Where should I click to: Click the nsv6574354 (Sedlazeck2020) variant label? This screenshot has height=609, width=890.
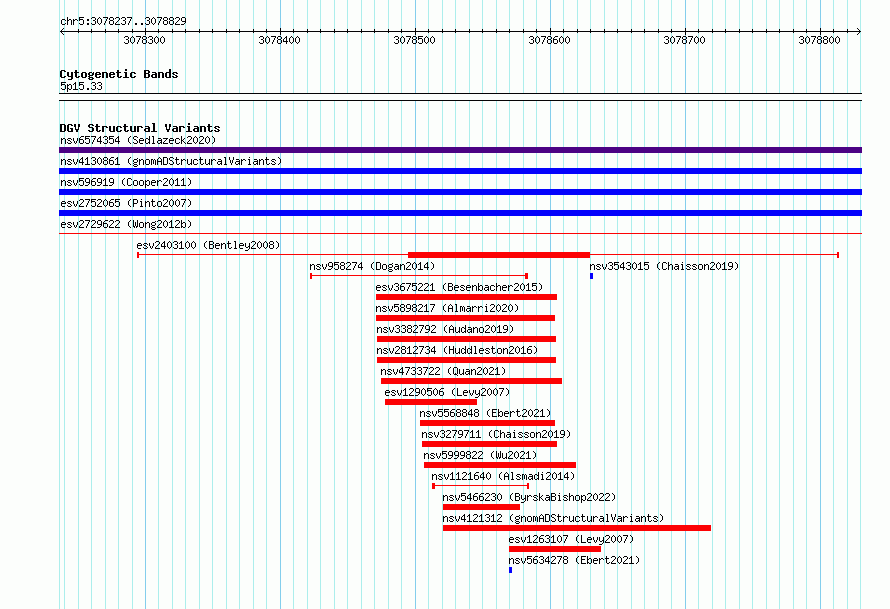coord(138,140)
